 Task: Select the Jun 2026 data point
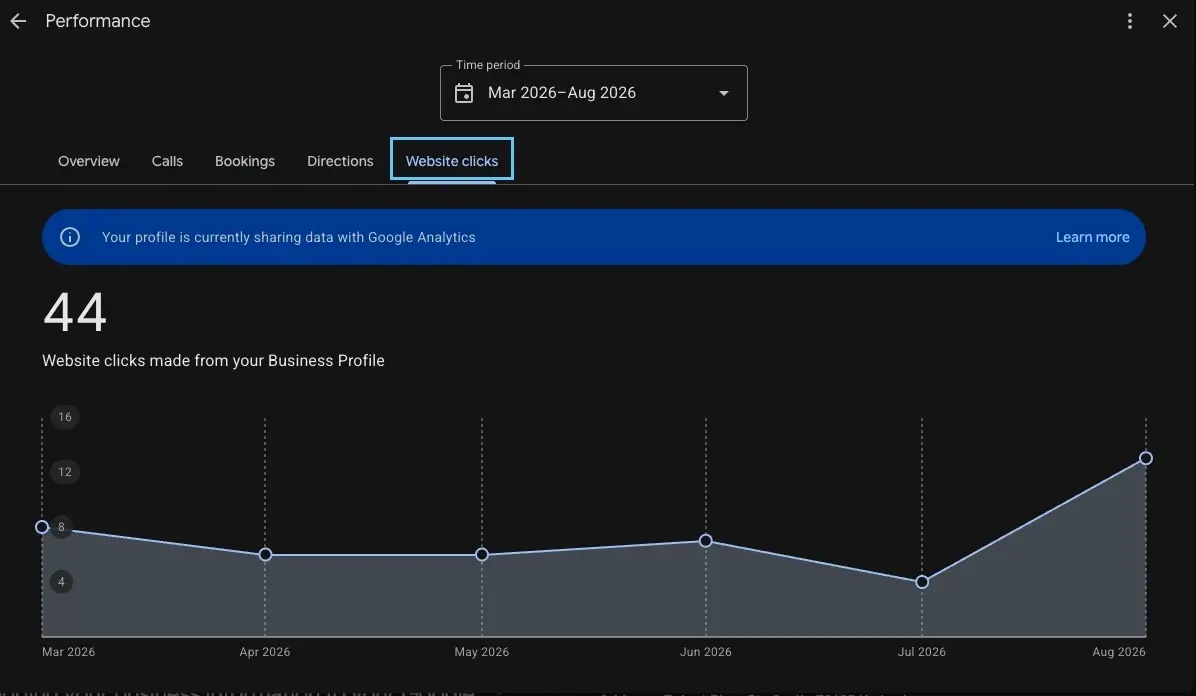click(706, 541)
